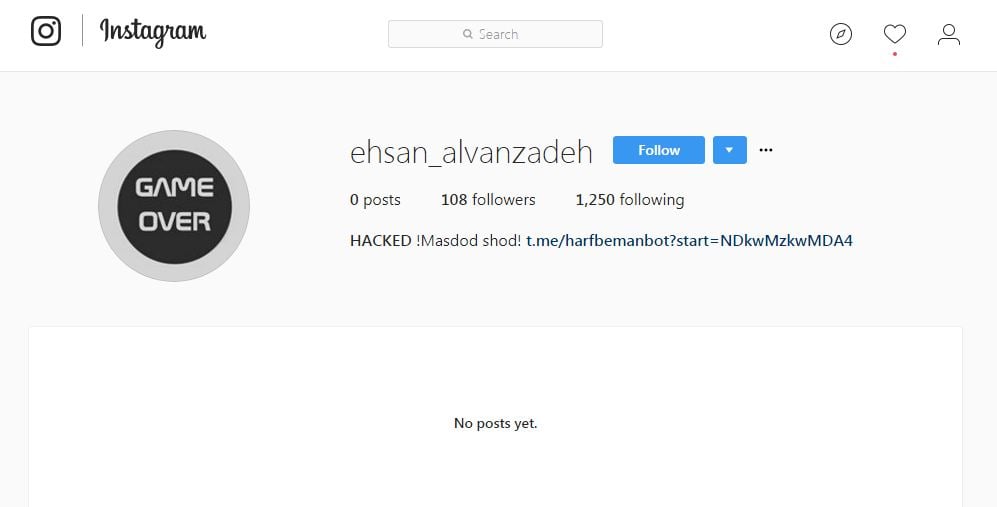View the 108 followers list
Image resolution: width=997 pixels, height=507 pixels.
pyautogui.click(x=488, y=200)
